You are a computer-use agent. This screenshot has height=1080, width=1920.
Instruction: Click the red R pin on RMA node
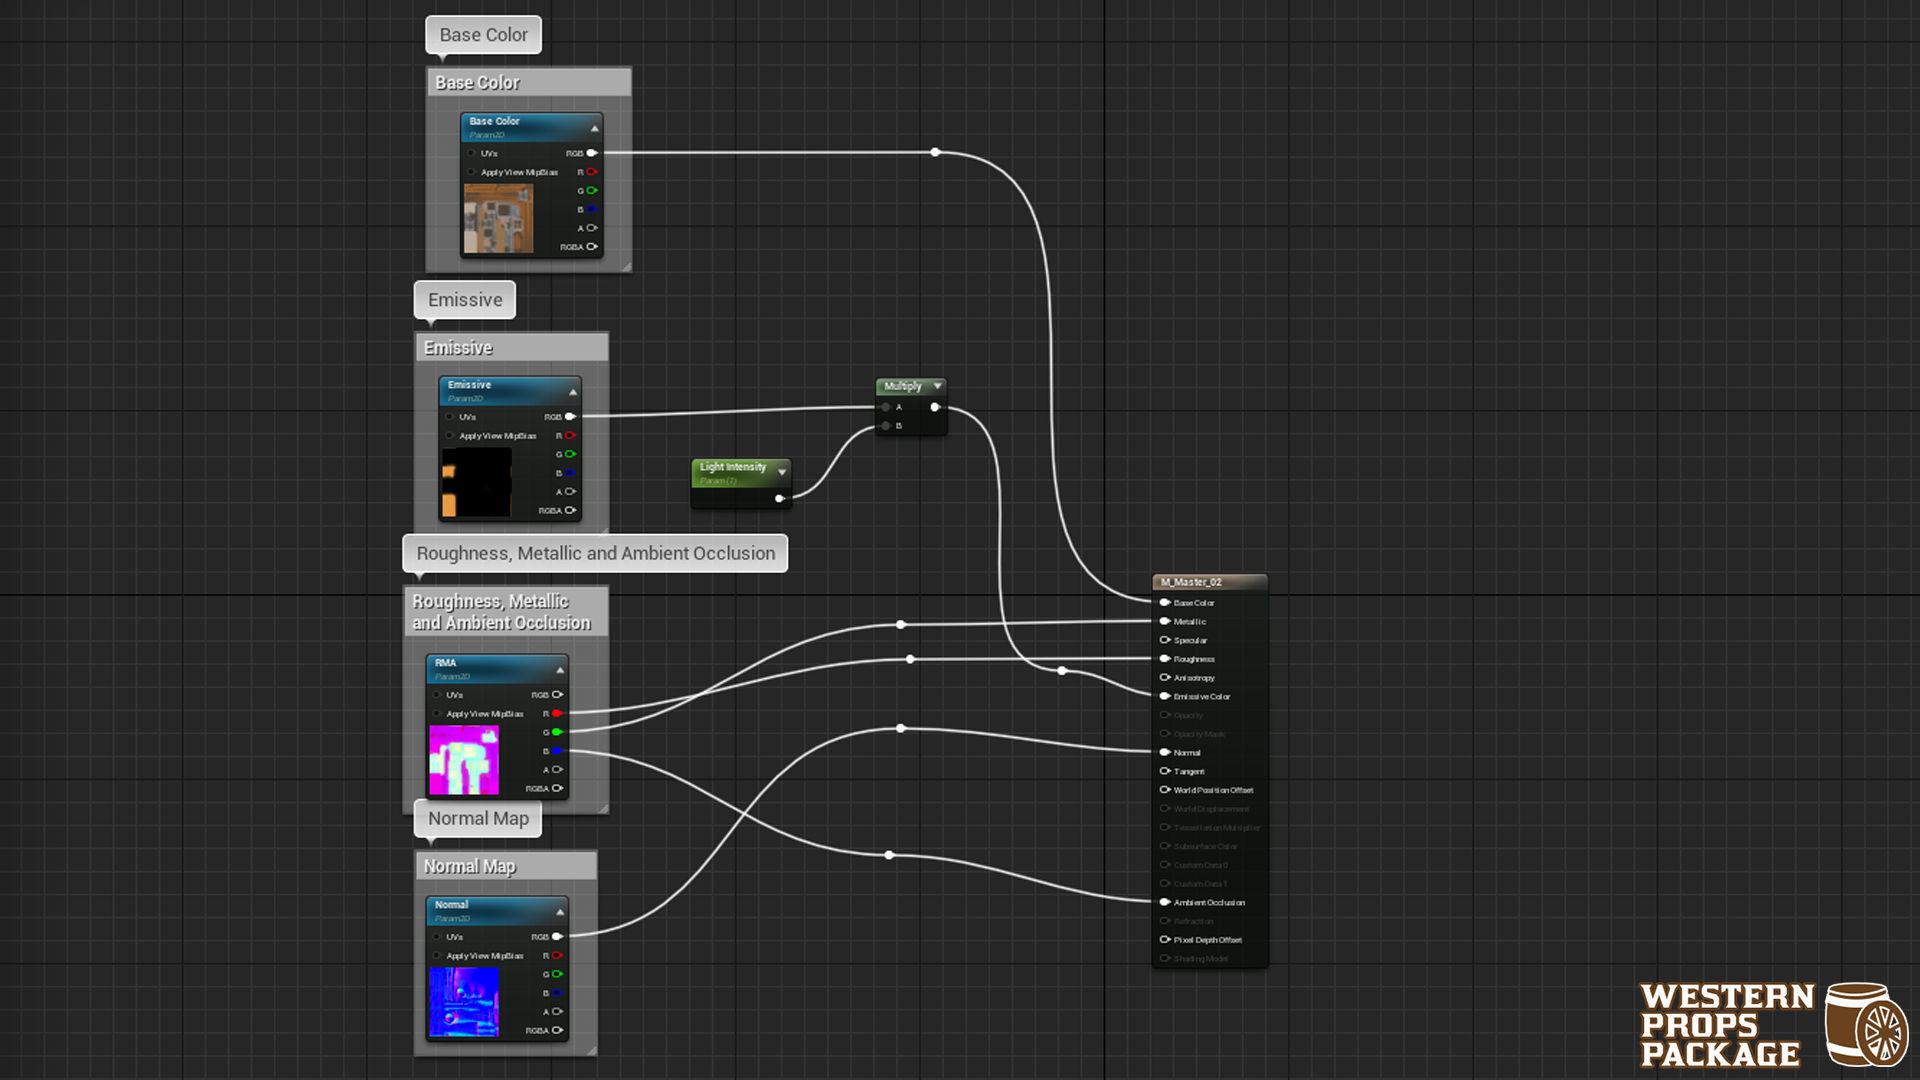(x=557, y=714)
